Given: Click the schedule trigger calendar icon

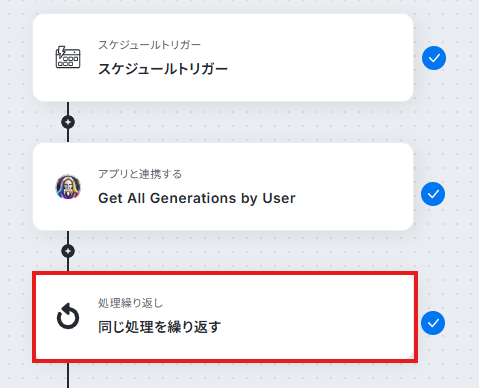Looking at the screenshot, I should tap(68, 57).
